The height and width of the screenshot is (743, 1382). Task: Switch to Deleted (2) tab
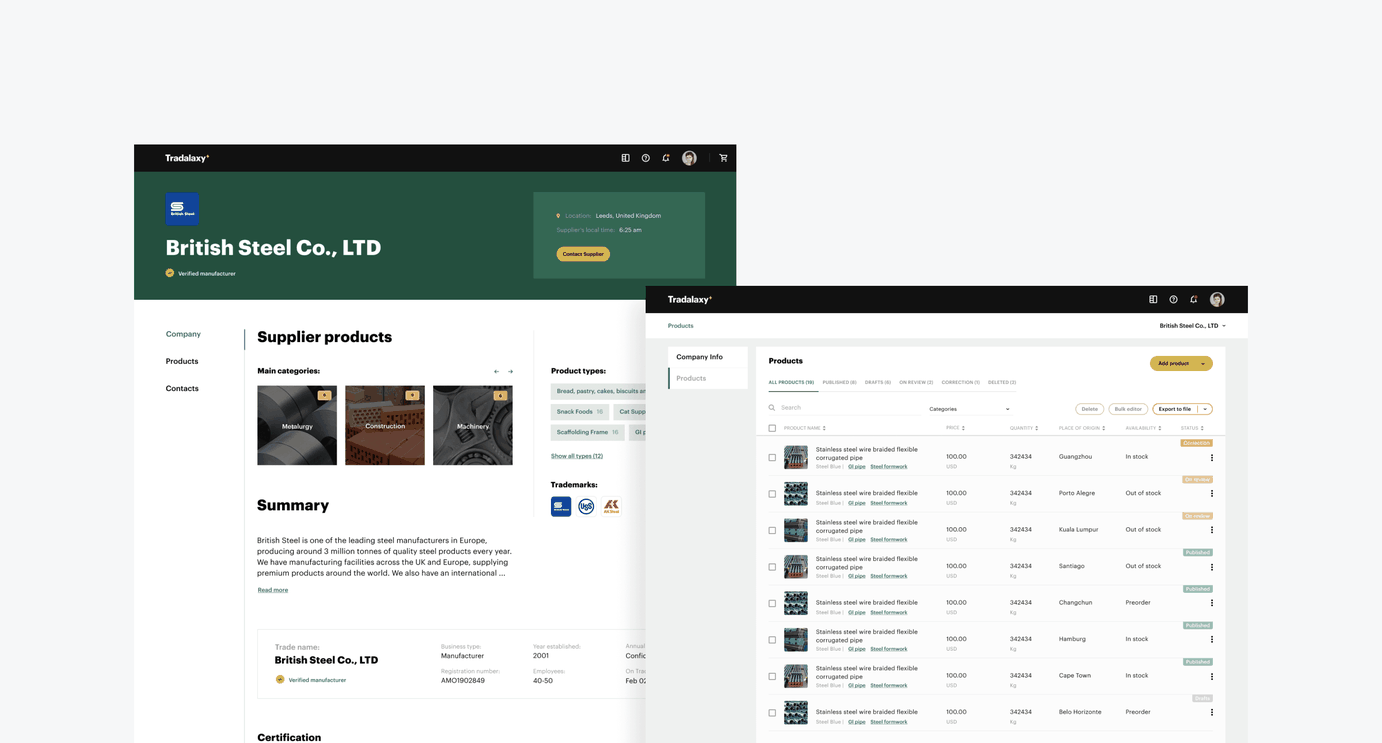(1002, 382)
